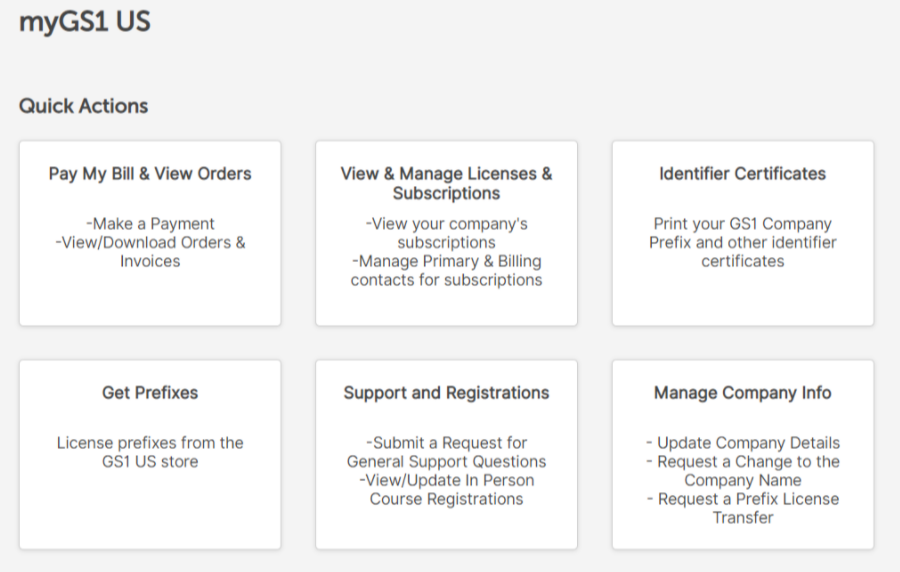Click Manage Primary & Billing contacts text
The image size is (900, 572).
[447, 271]
